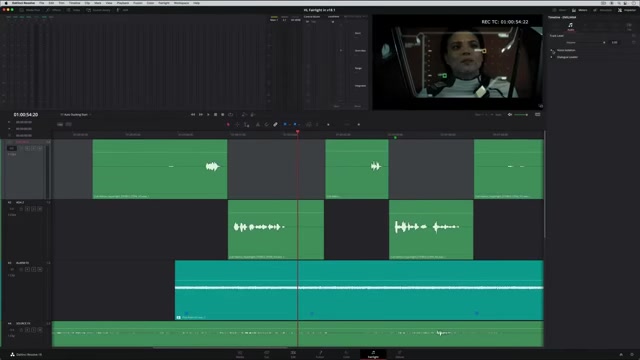Open the Sound Library panel
Image resolution: width=640 pixels, height=360 pixels.
[98, 10]
